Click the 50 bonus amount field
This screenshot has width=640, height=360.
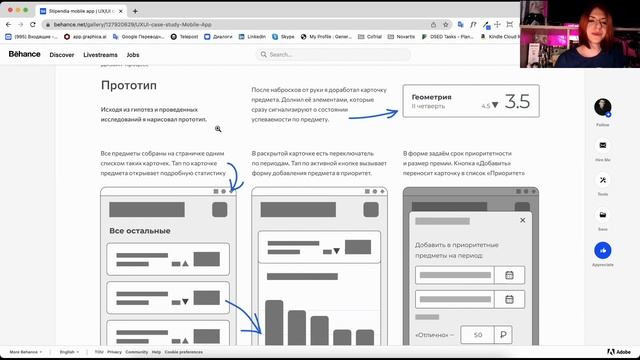pos(478,335)
